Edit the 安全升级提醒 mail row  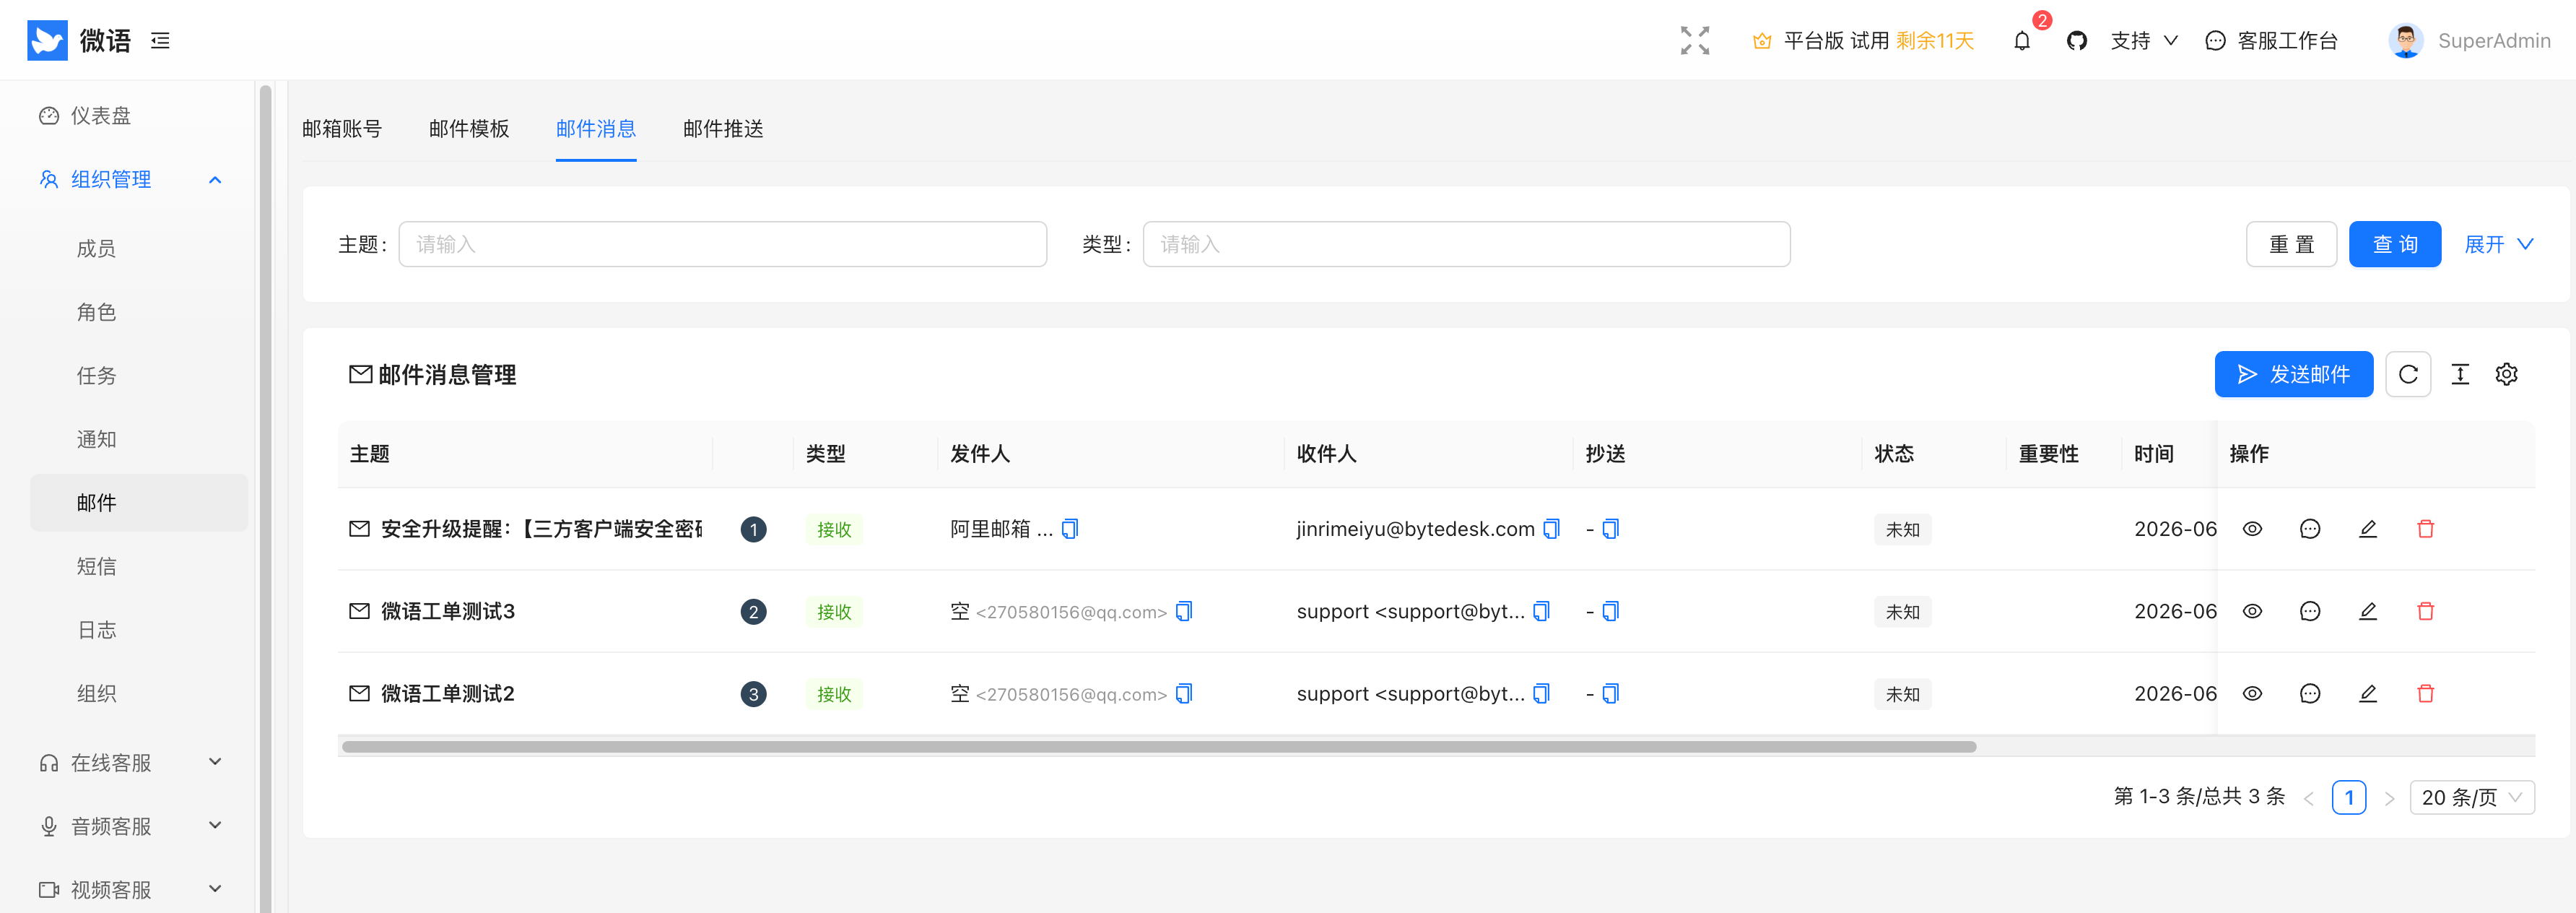(2367, 529)
